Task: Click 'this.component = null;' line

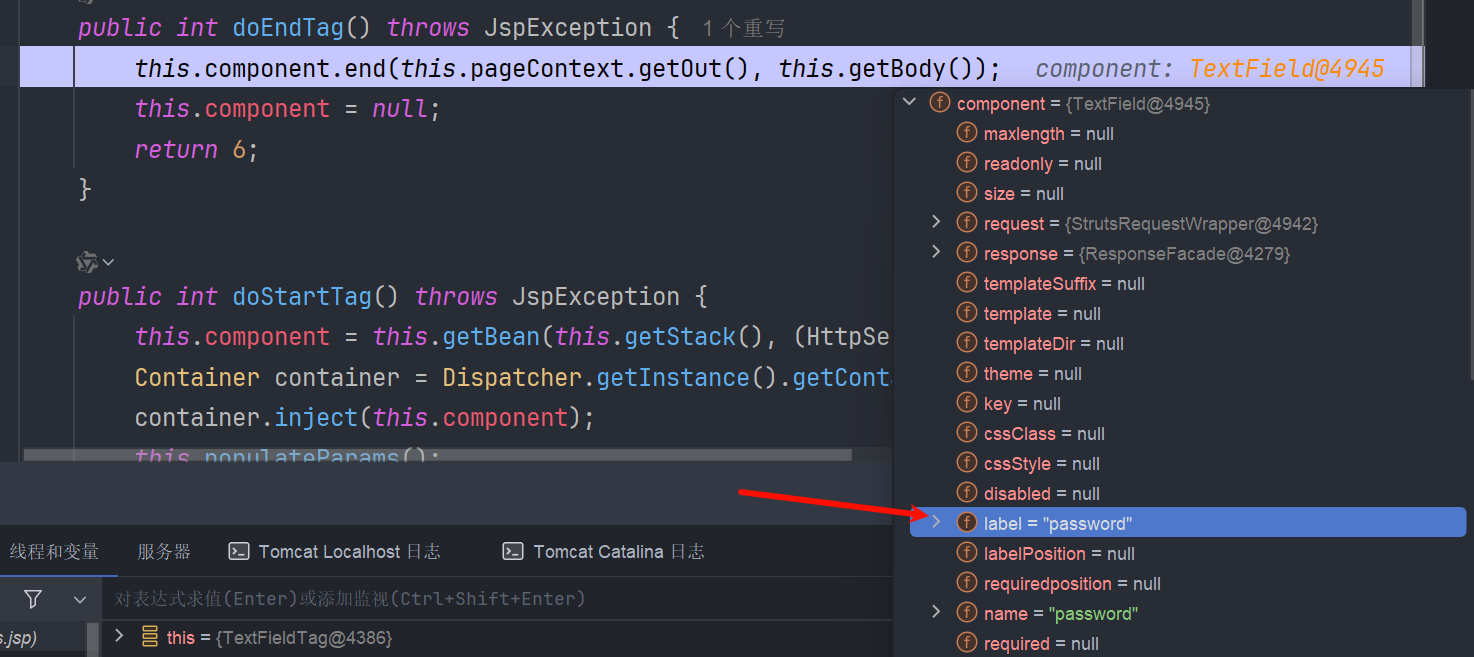Action: pyautogui.click(x=287, y=109)
